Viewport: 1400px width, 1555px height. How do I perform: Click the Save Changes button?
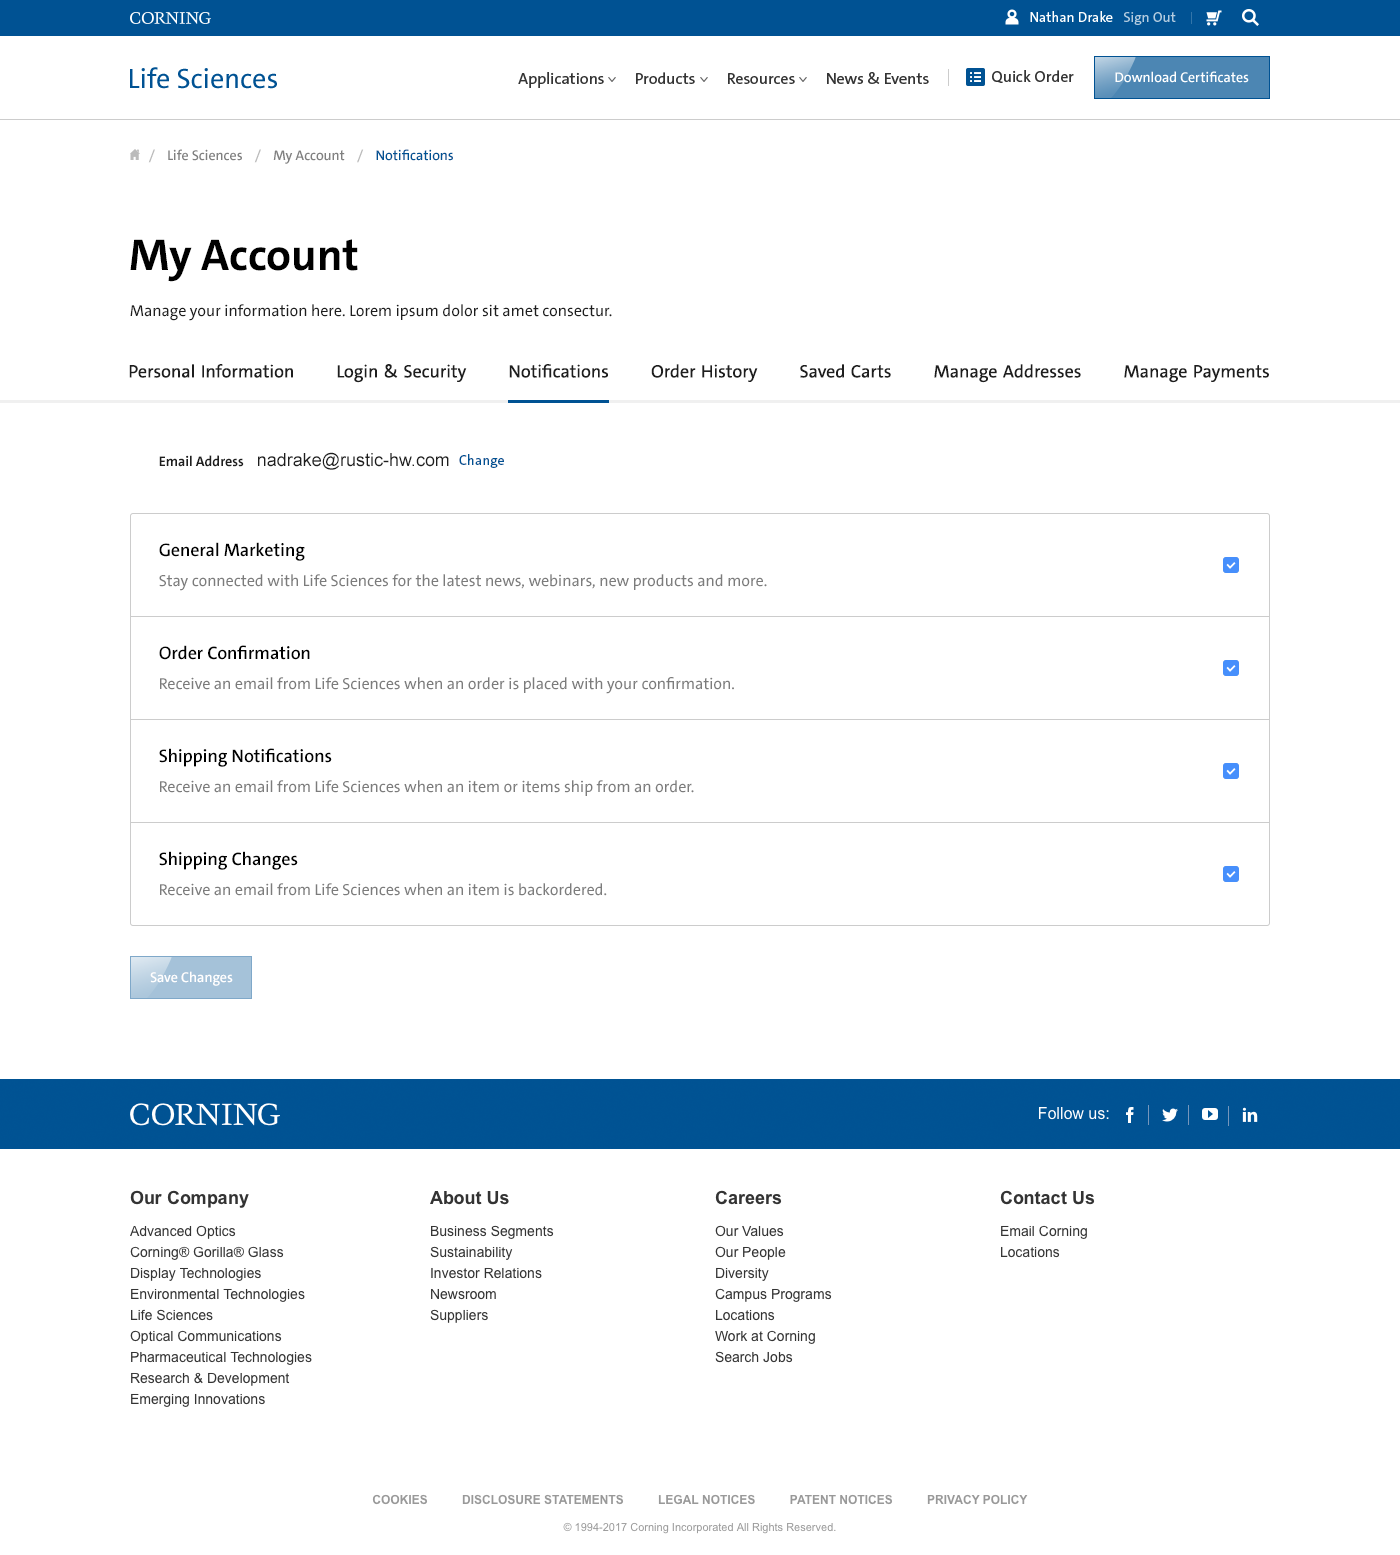(x=191, y=977)
